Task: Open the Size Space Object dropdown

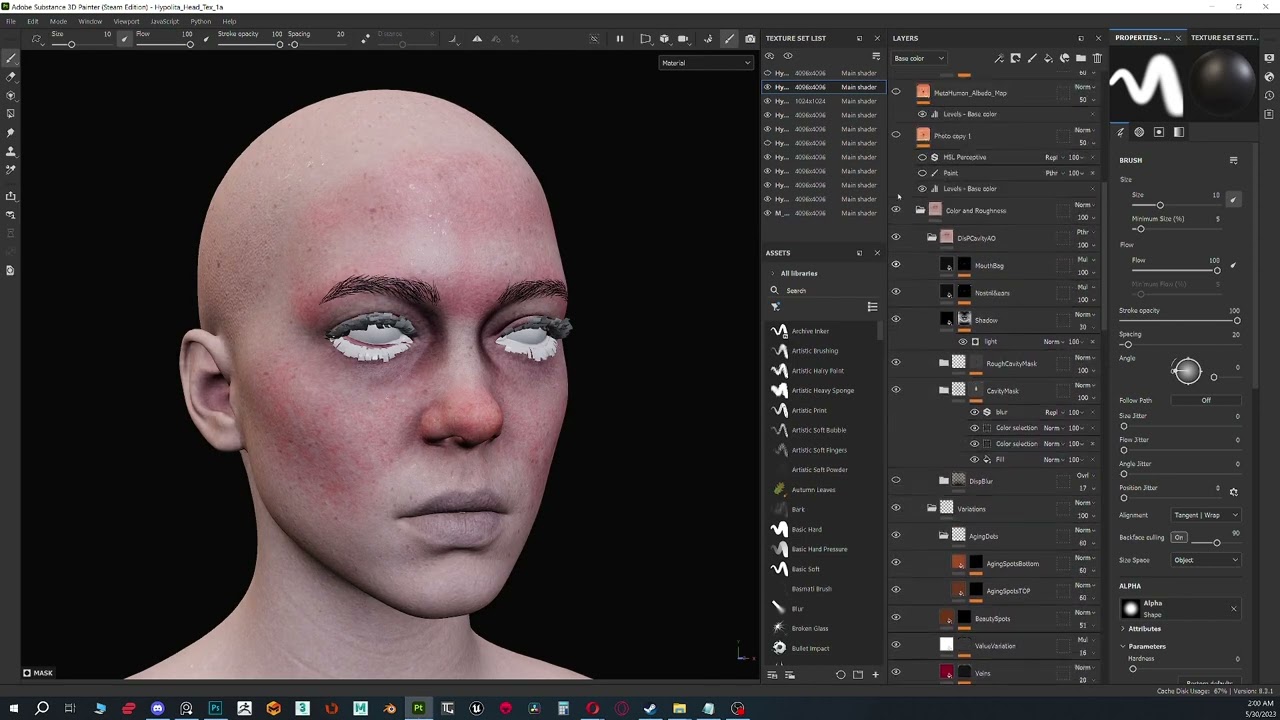Action: click(x=1206, y=560)
